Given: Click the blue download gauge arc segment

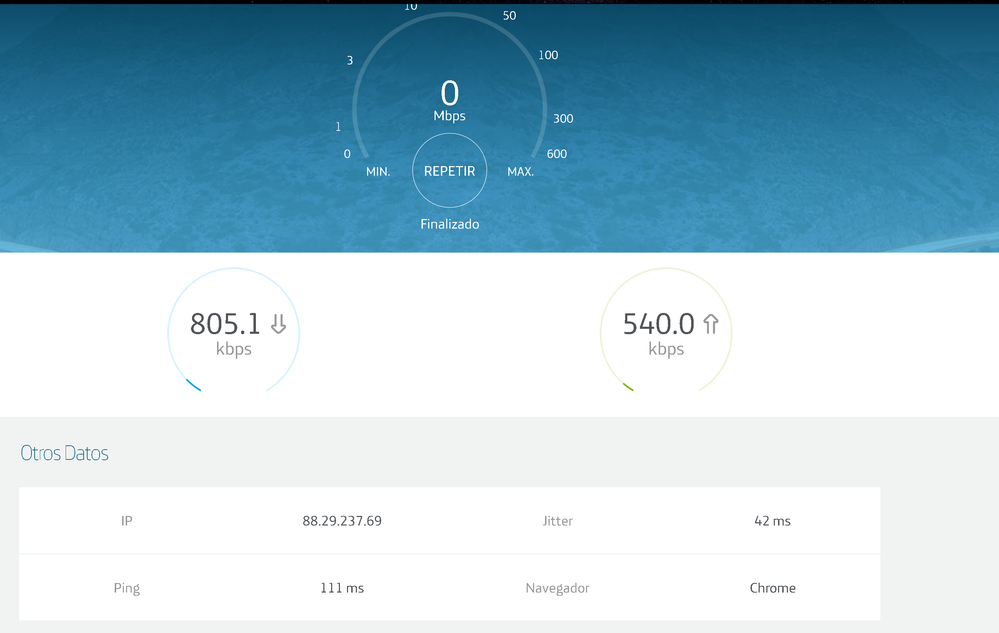Looking at the screenshot, I should tap(194, 385).
